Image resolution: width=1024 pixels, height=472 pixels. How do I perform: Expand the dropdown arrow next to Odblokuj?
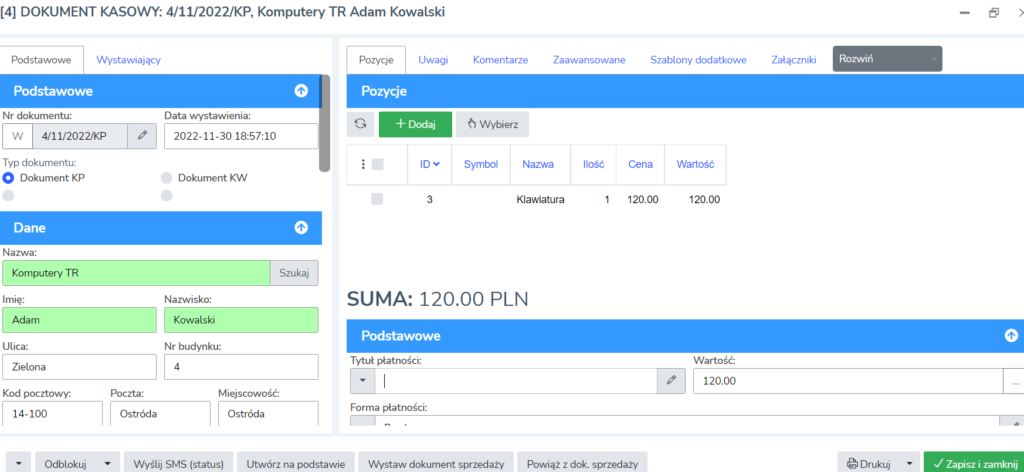[106, 463]
